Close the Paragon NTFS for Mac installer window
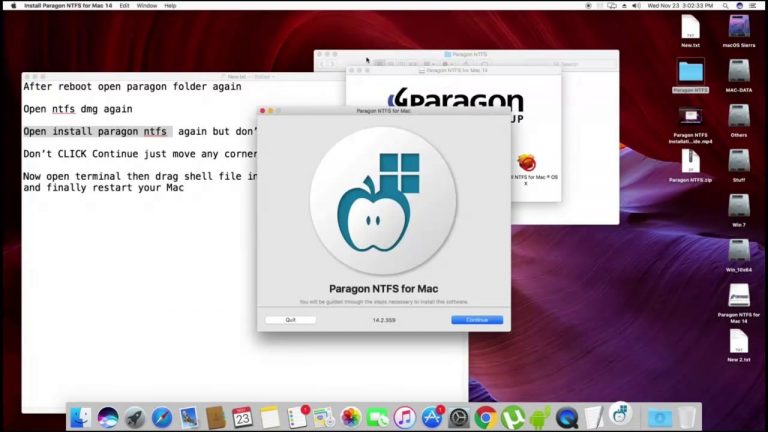This screenshot has width=768, height=432. click(263, 111)
